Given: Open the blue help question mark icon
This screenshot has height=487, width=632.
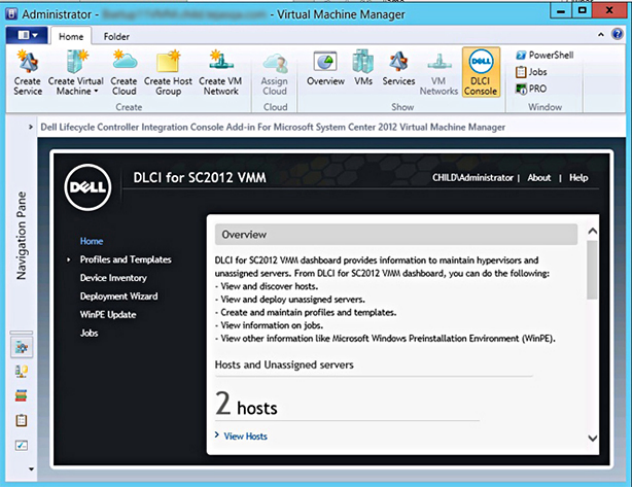Looking at the screenshot, I should point(617,34).
